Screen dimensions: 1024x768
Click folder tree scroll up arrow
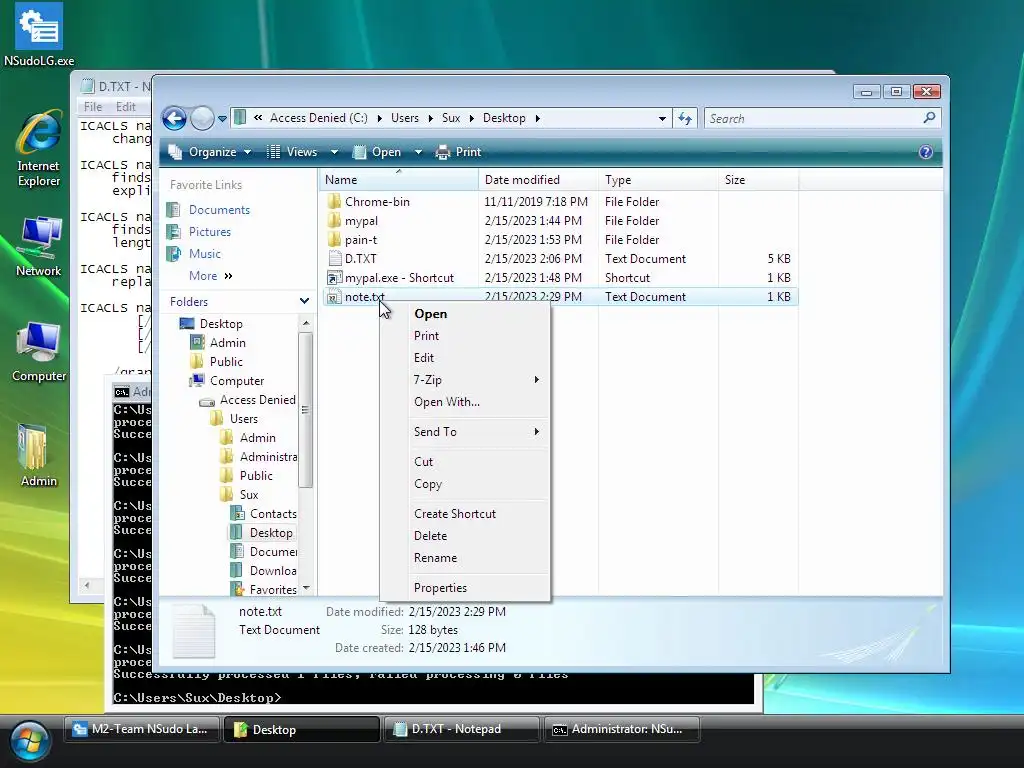pos(306,324)
